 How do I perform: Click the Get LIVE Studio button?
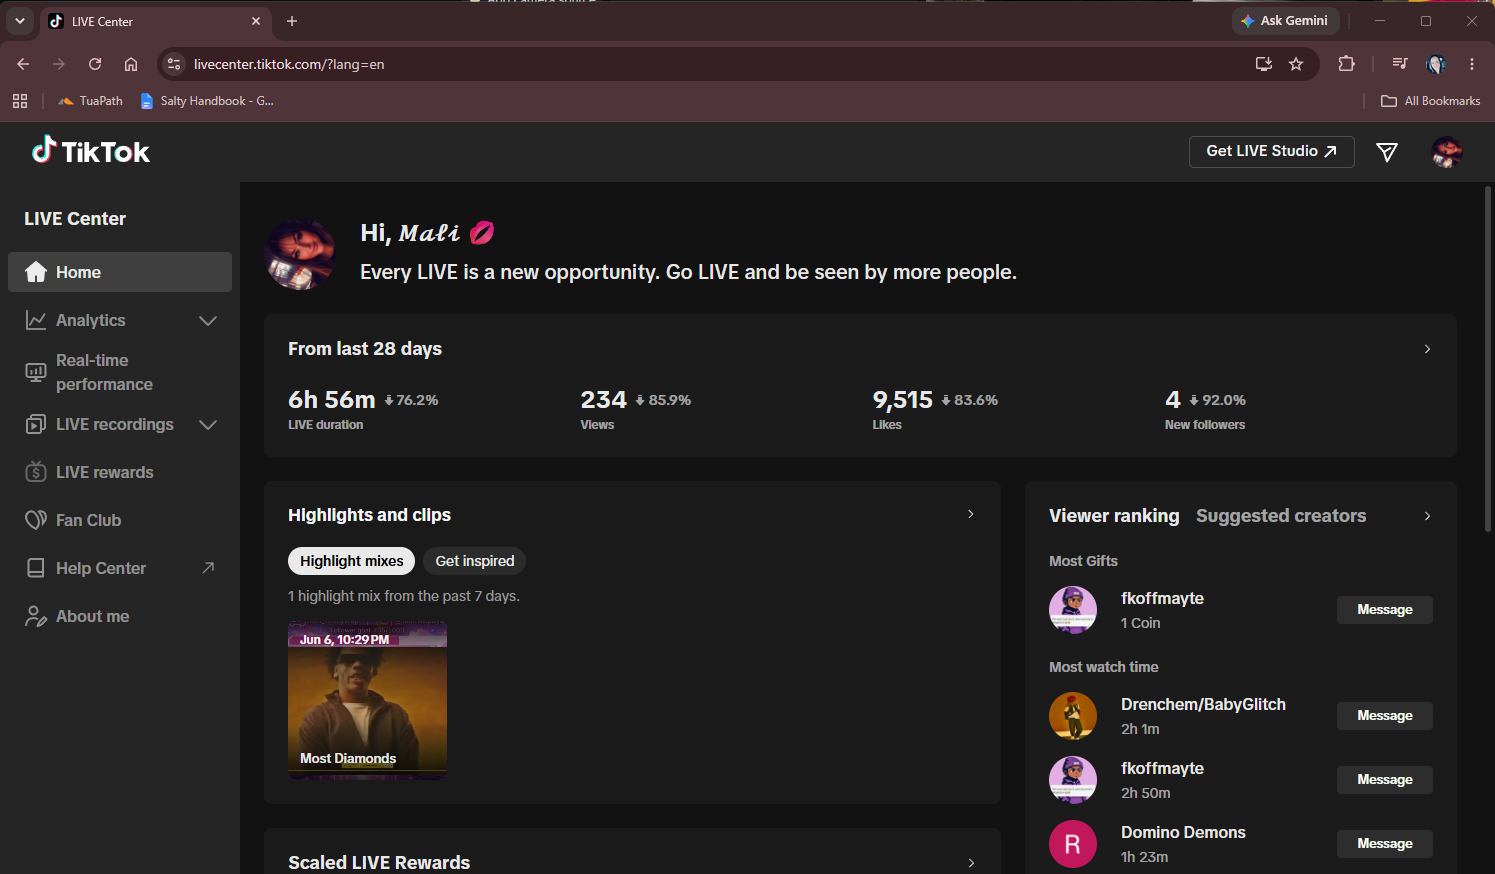1271,151
